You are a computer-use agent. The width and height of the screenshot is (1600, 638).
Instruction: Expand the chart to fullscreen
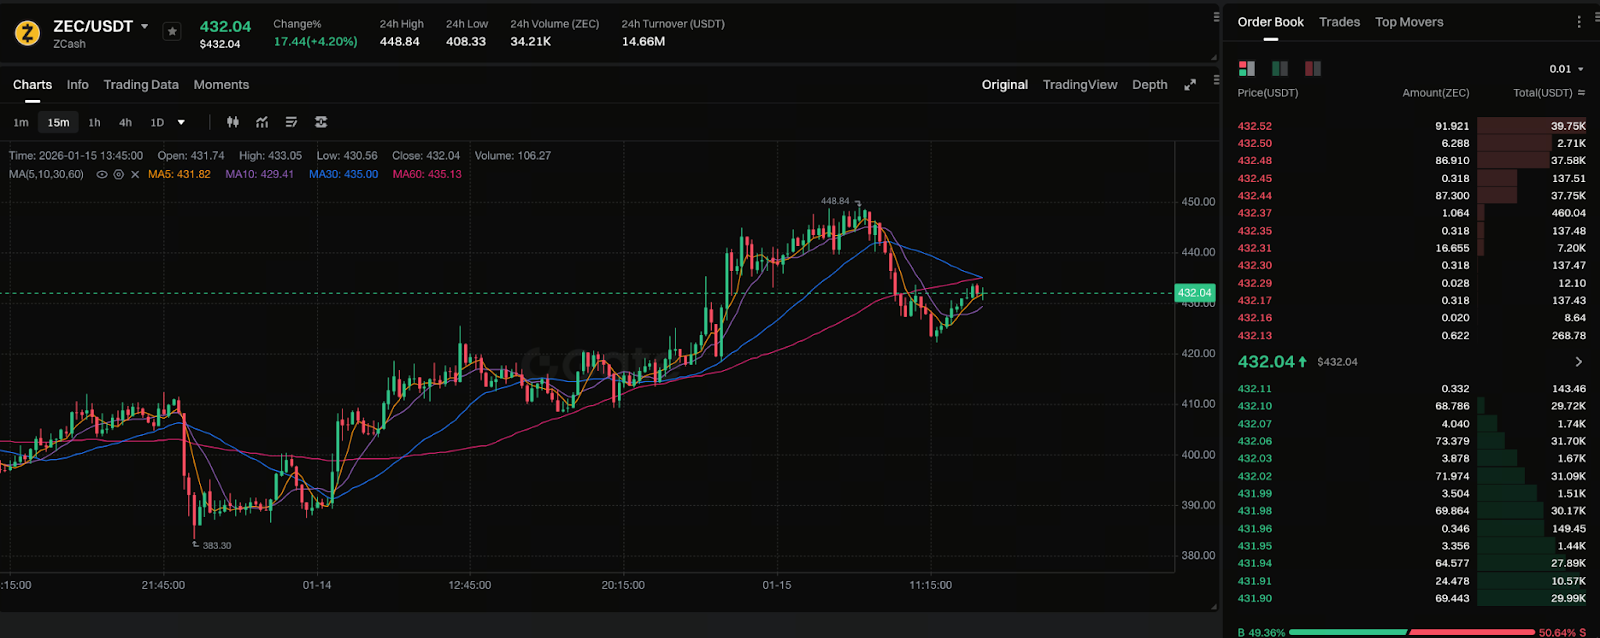coord(1190,85)
